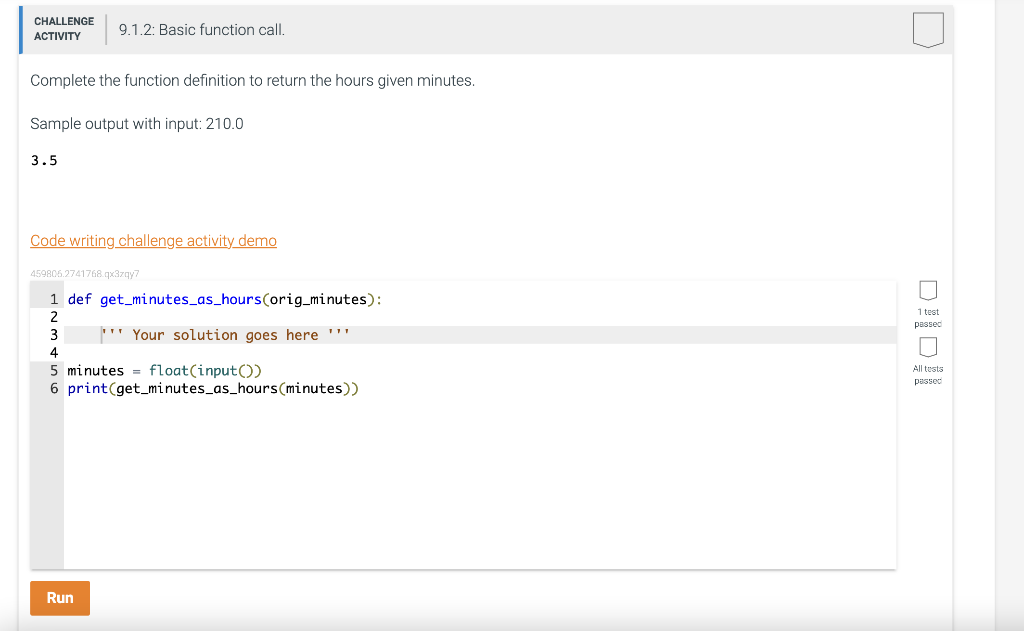Click the minutes = float(input()) line
The height and width of the screenshot is (631, 1024).
[165, 370]
